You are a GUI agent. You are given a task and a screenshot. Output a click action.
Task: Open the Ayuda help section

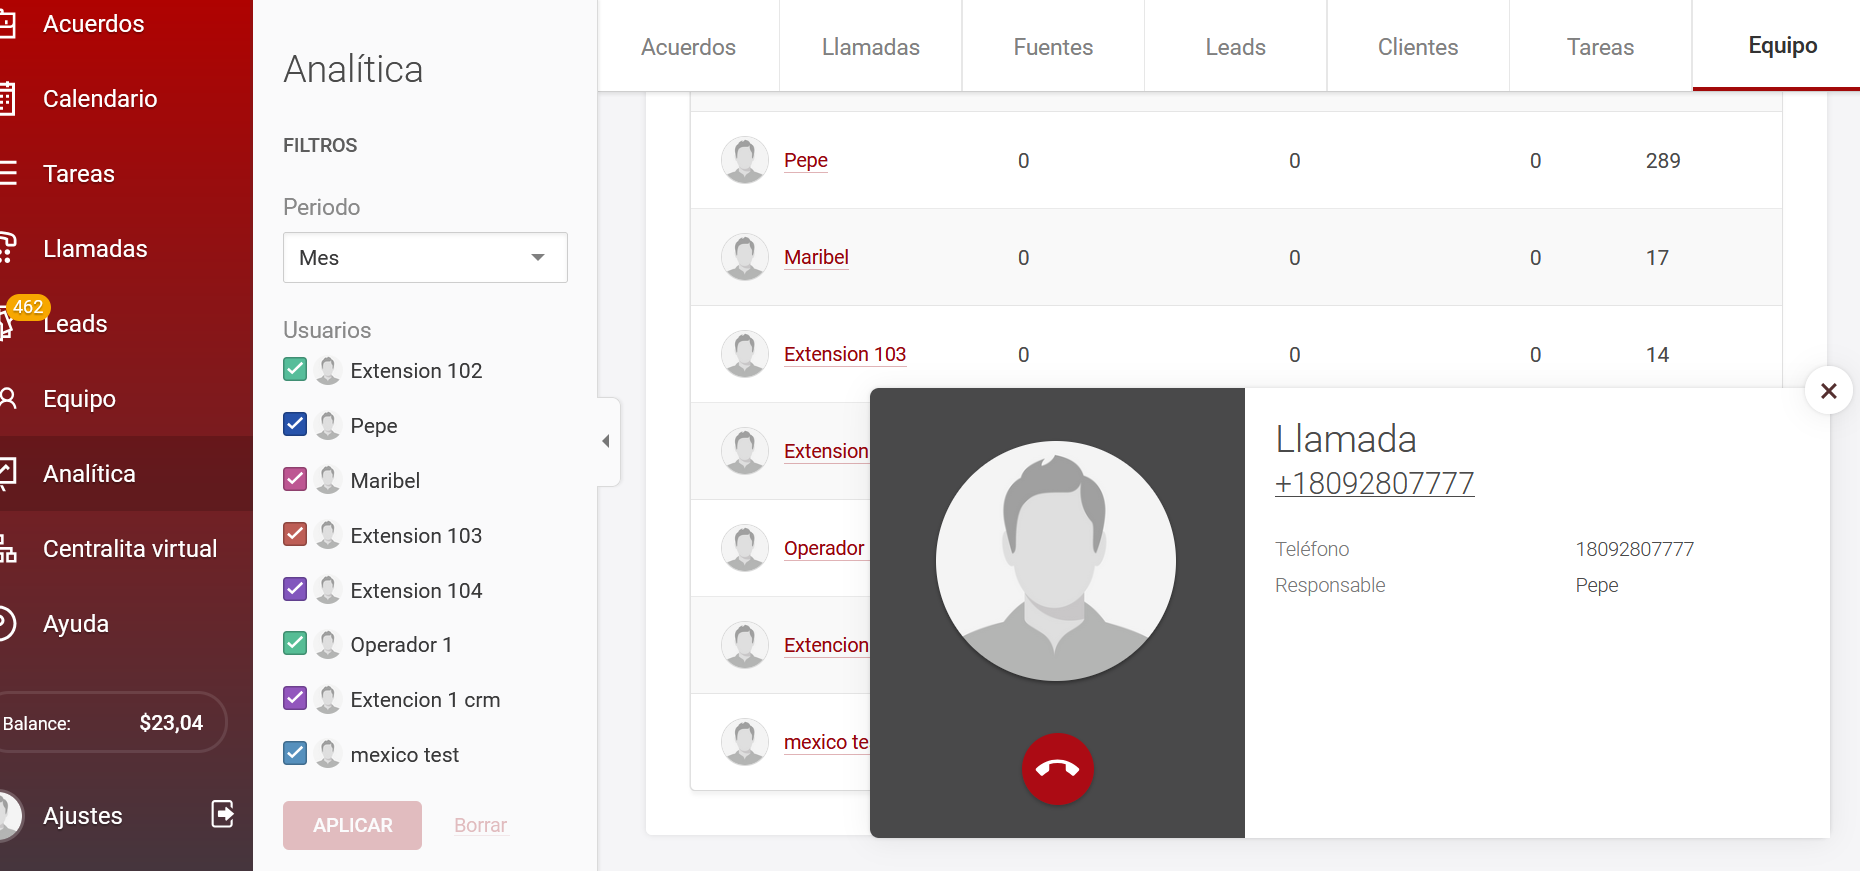[x=76, y=624]
